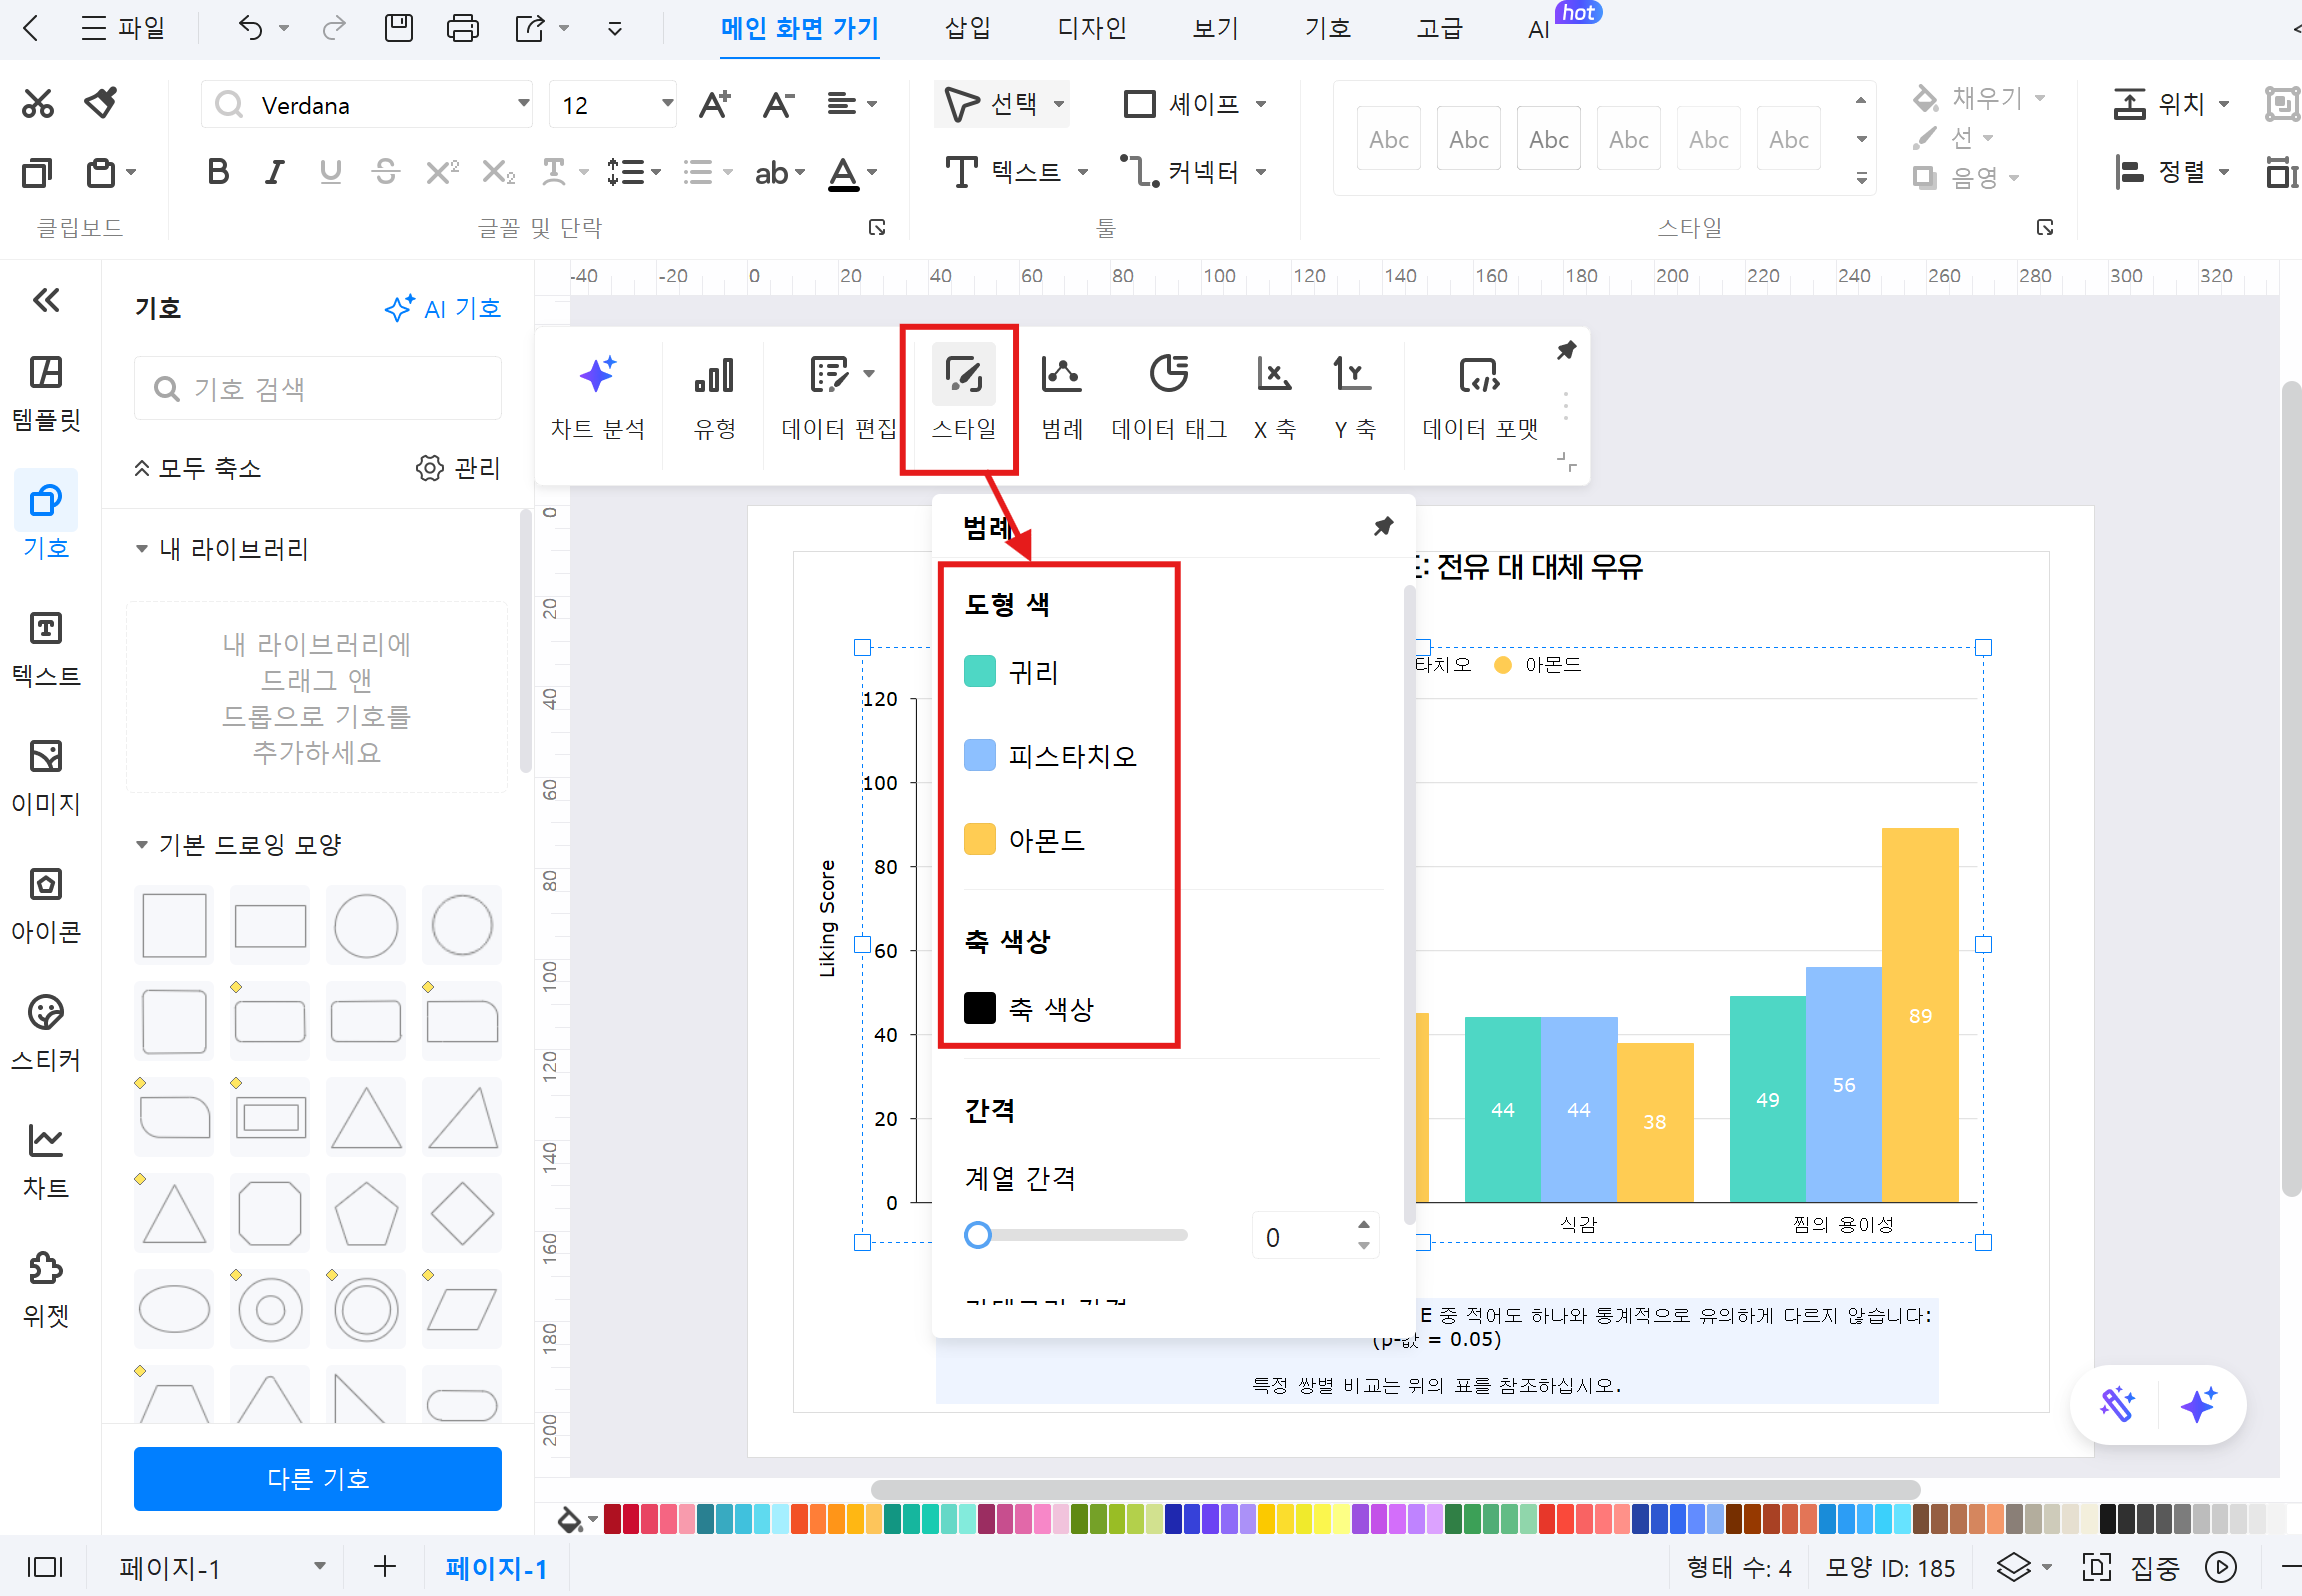Click the 기호 검색 search field
This screenshot has height=1596, width=2302.
[318, 388]
